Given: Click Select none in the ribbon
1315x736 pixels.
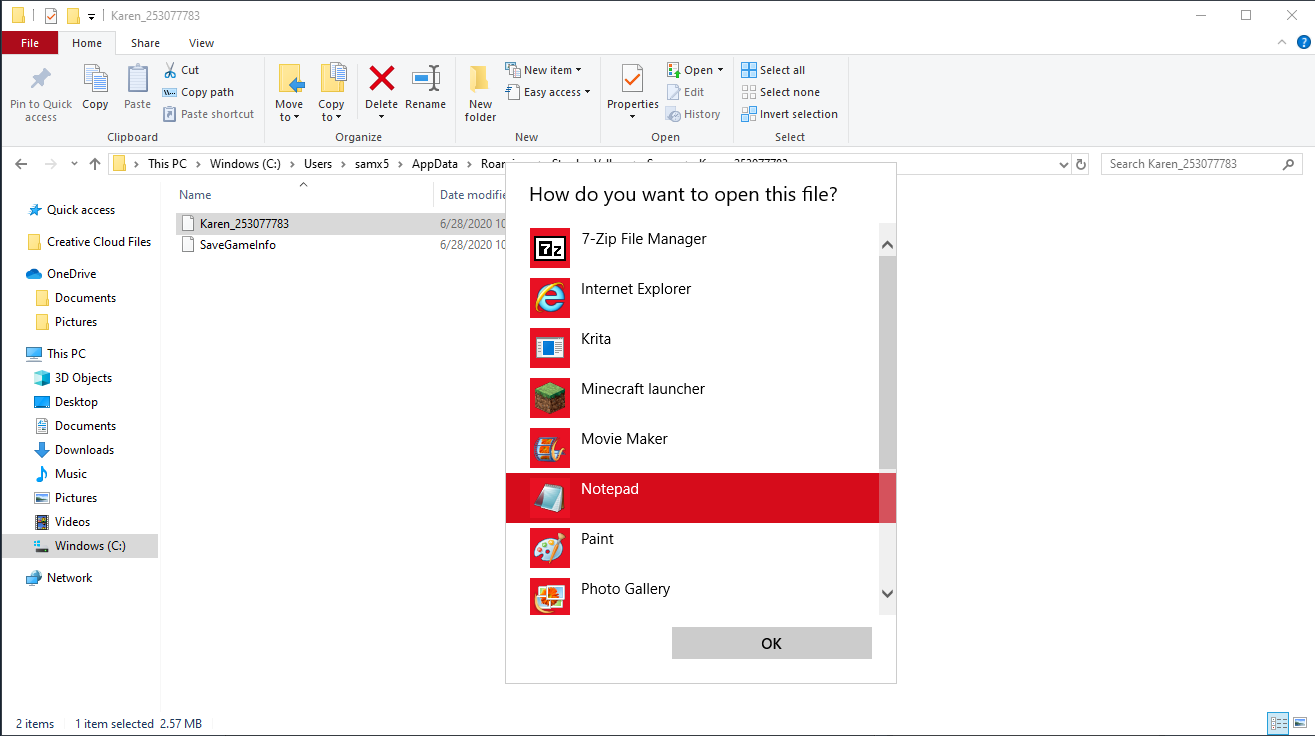Looking at the screenshot, I should click(x=780, y=92).
